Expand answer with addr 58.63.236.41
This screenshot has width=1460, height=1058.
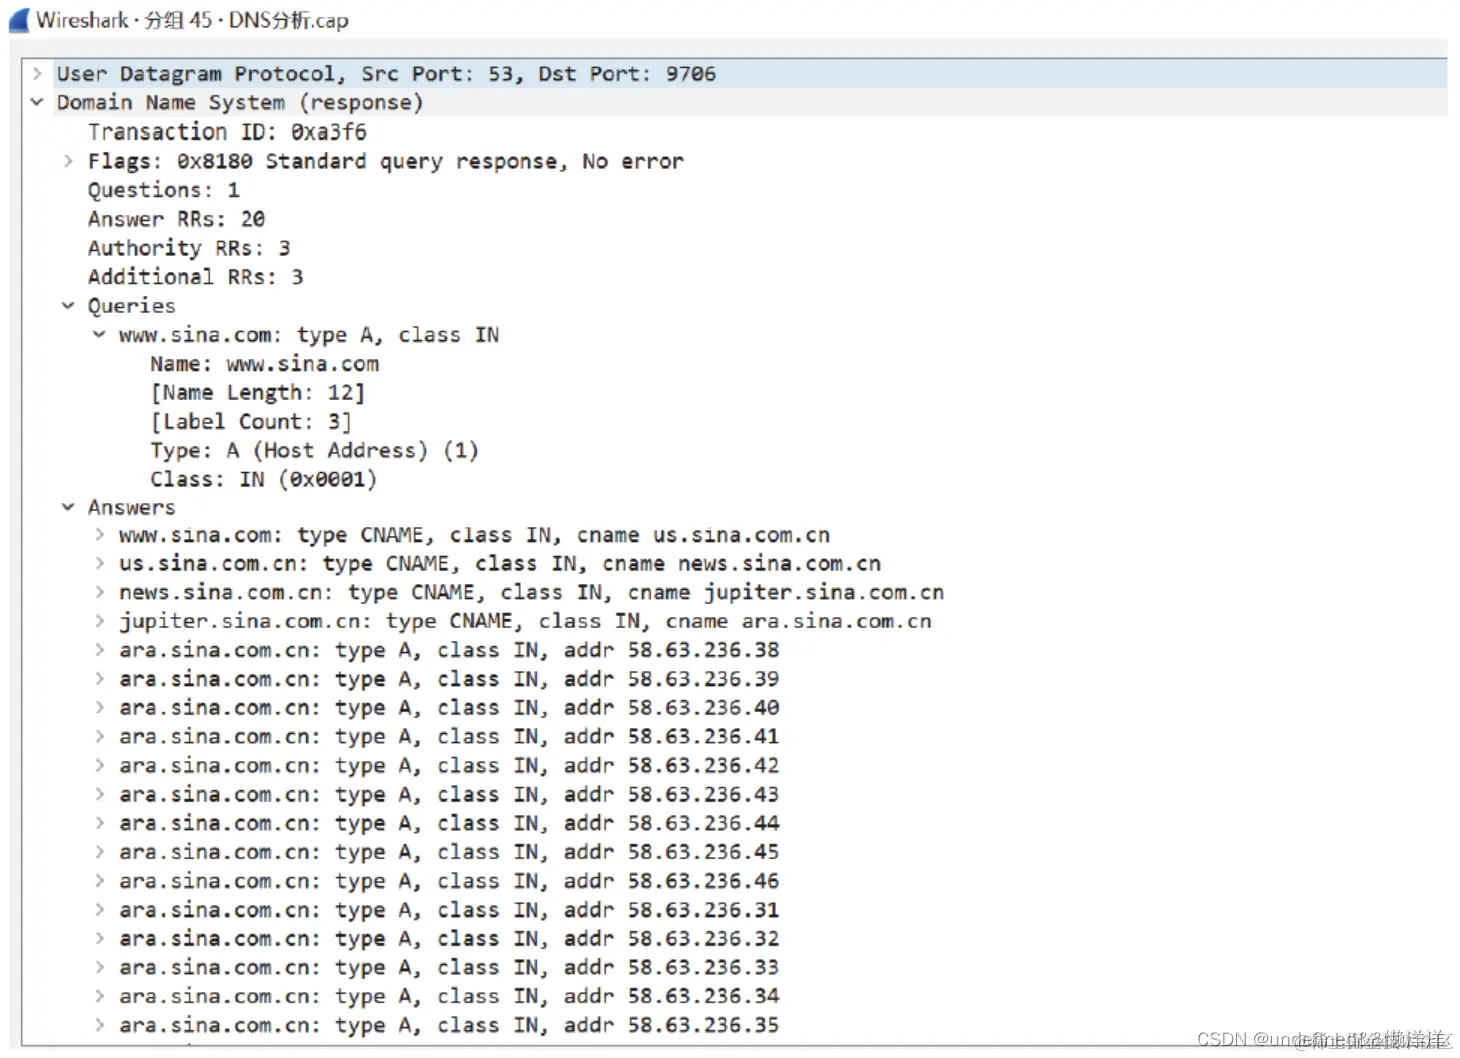coord(100,736)
